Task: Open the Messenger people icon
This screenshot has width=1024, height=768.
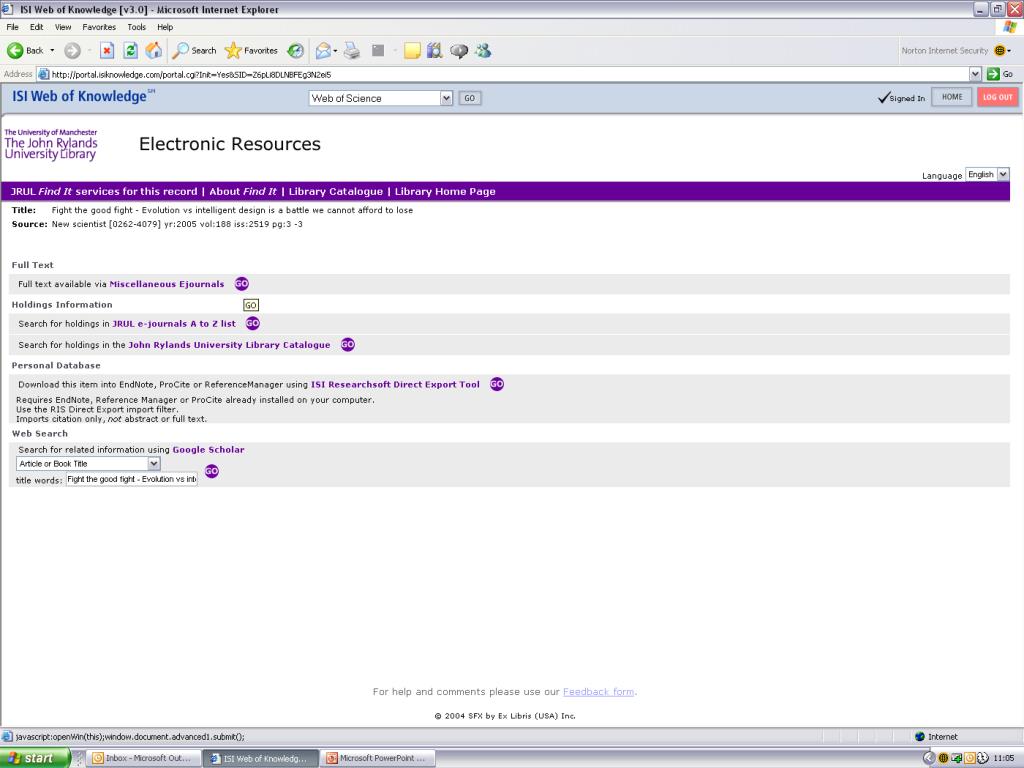Action: [483, 50]
